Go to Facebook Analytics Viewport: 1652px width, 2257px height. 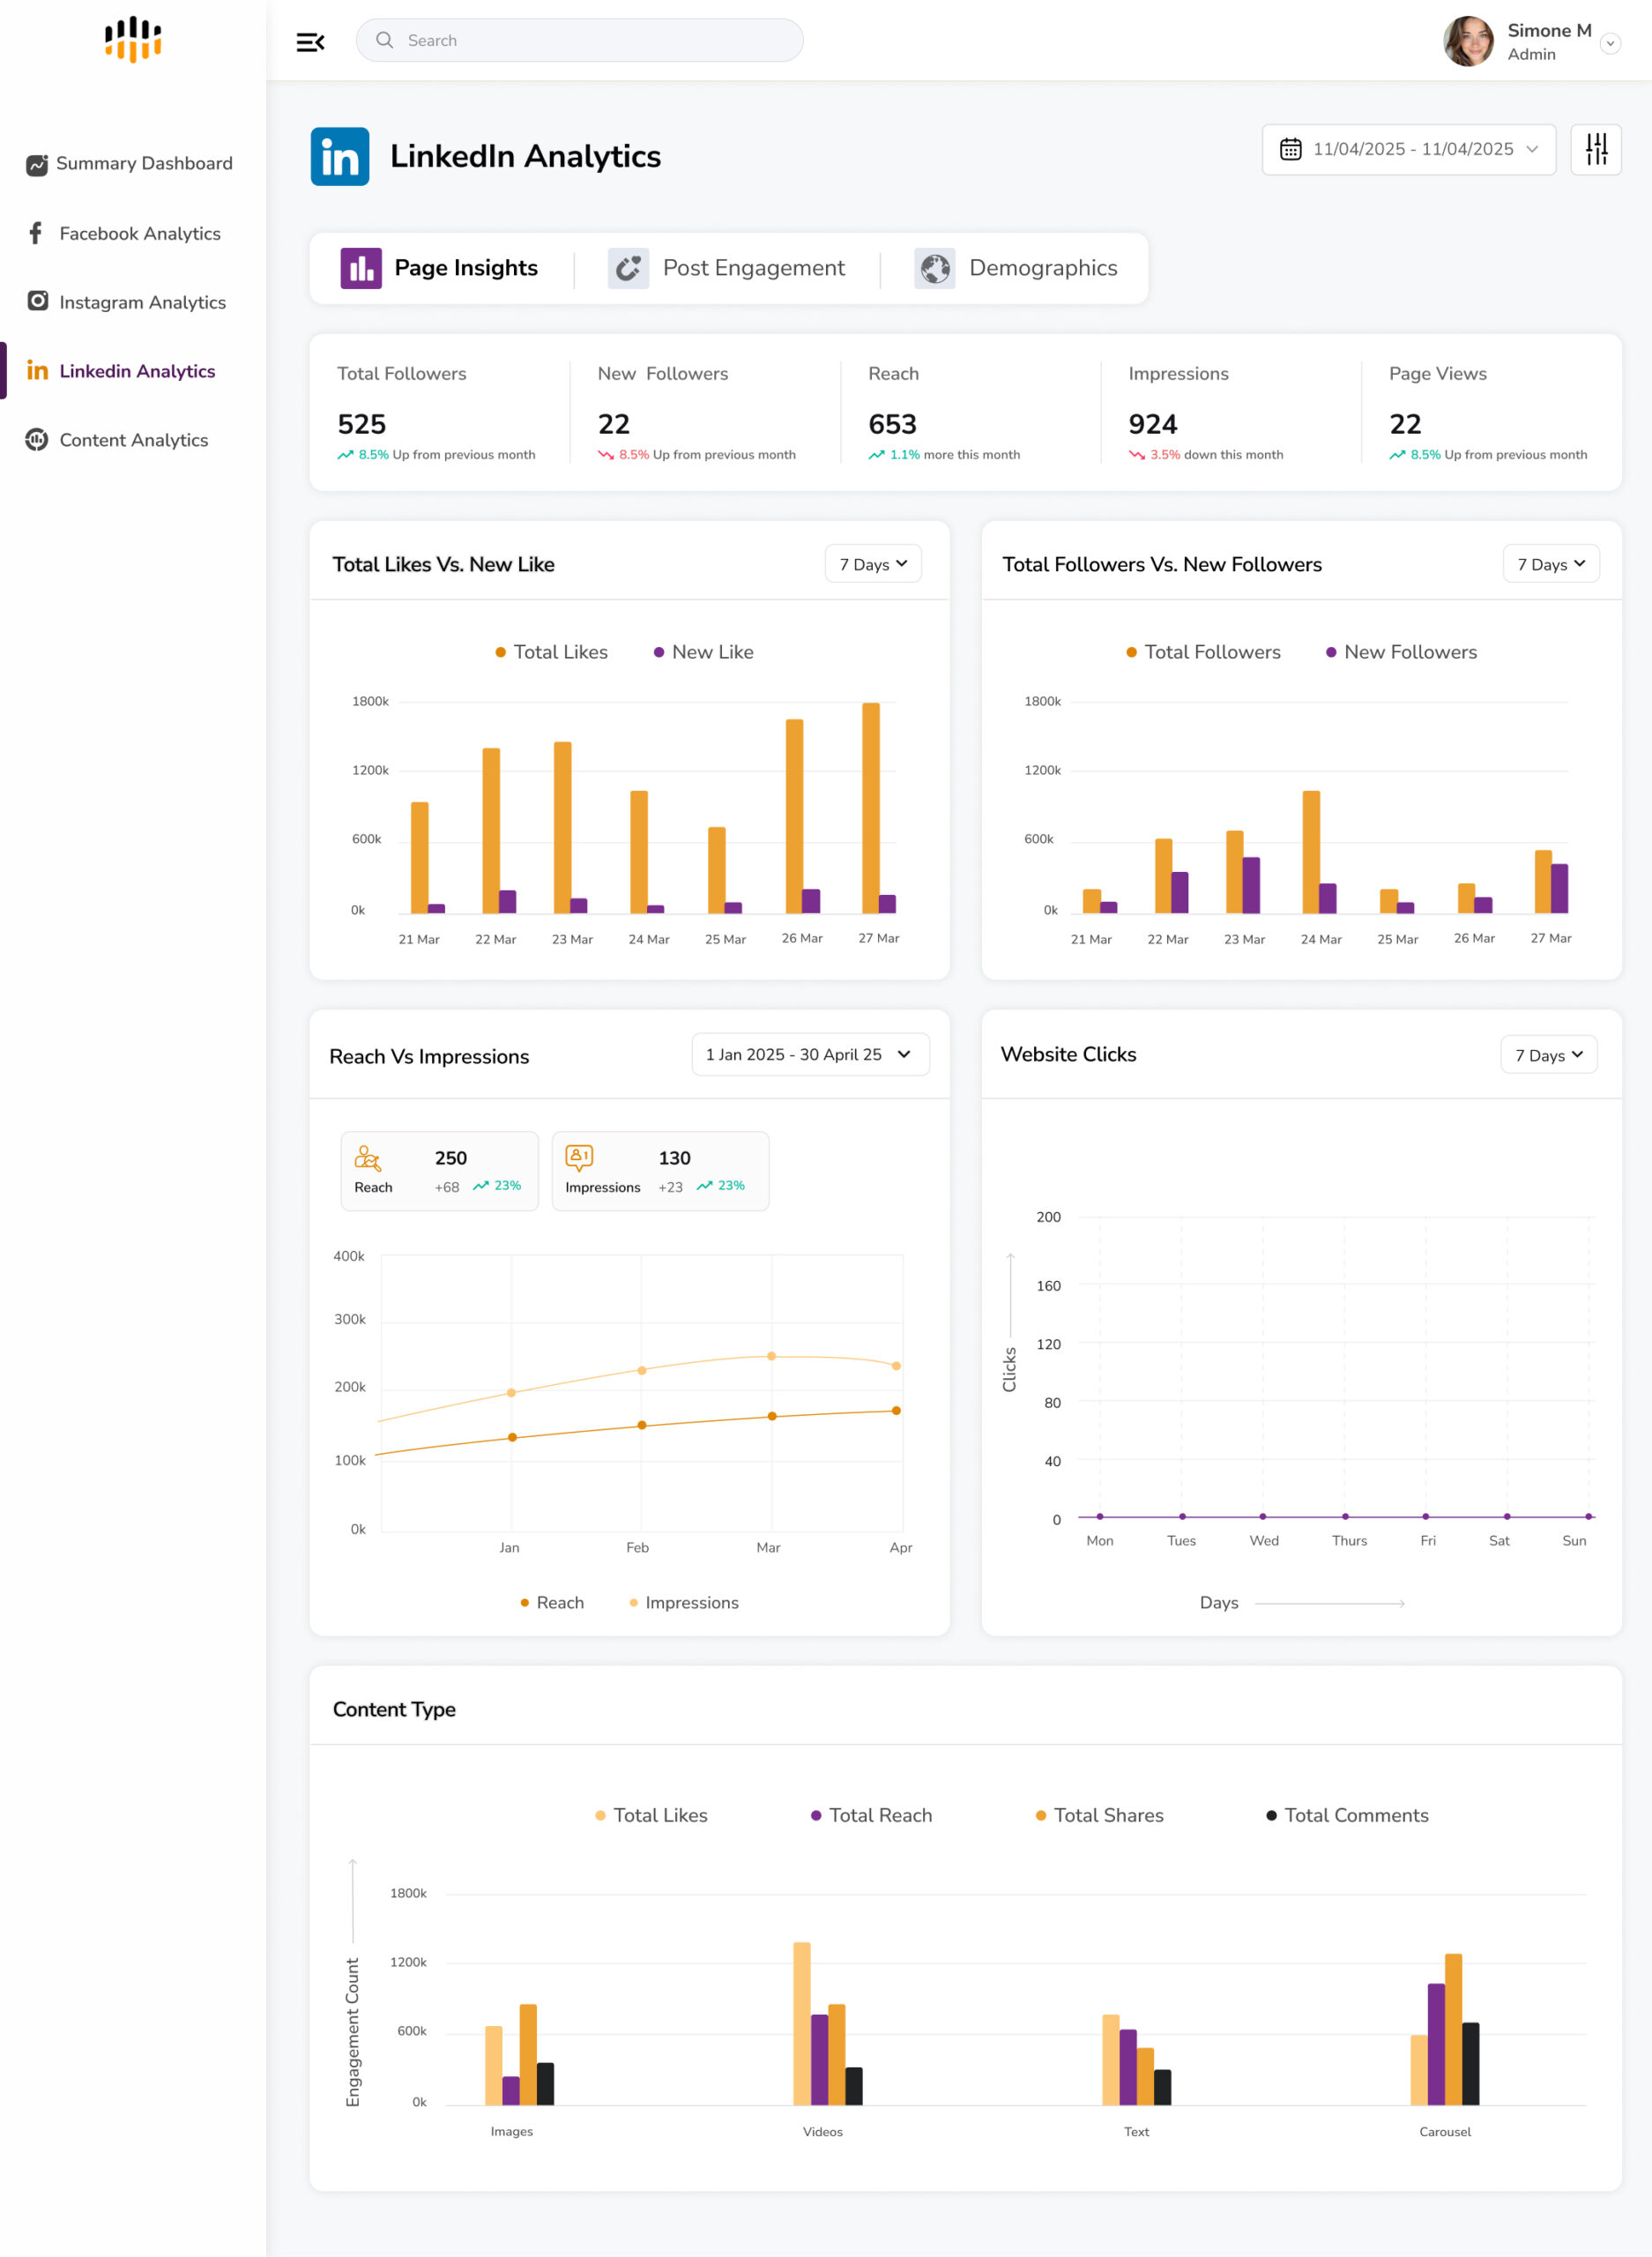coord(140,233)
